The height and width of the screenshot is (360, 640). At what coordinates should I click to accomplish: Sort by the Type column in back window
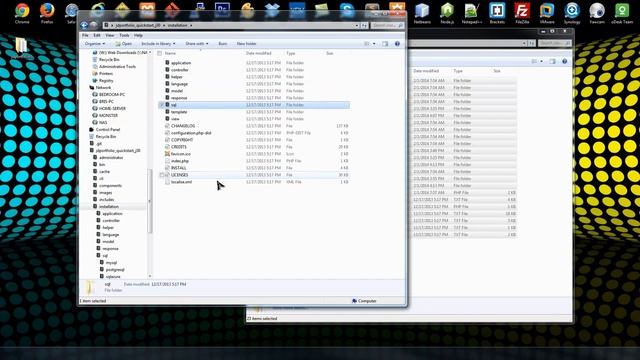point(458,71)
